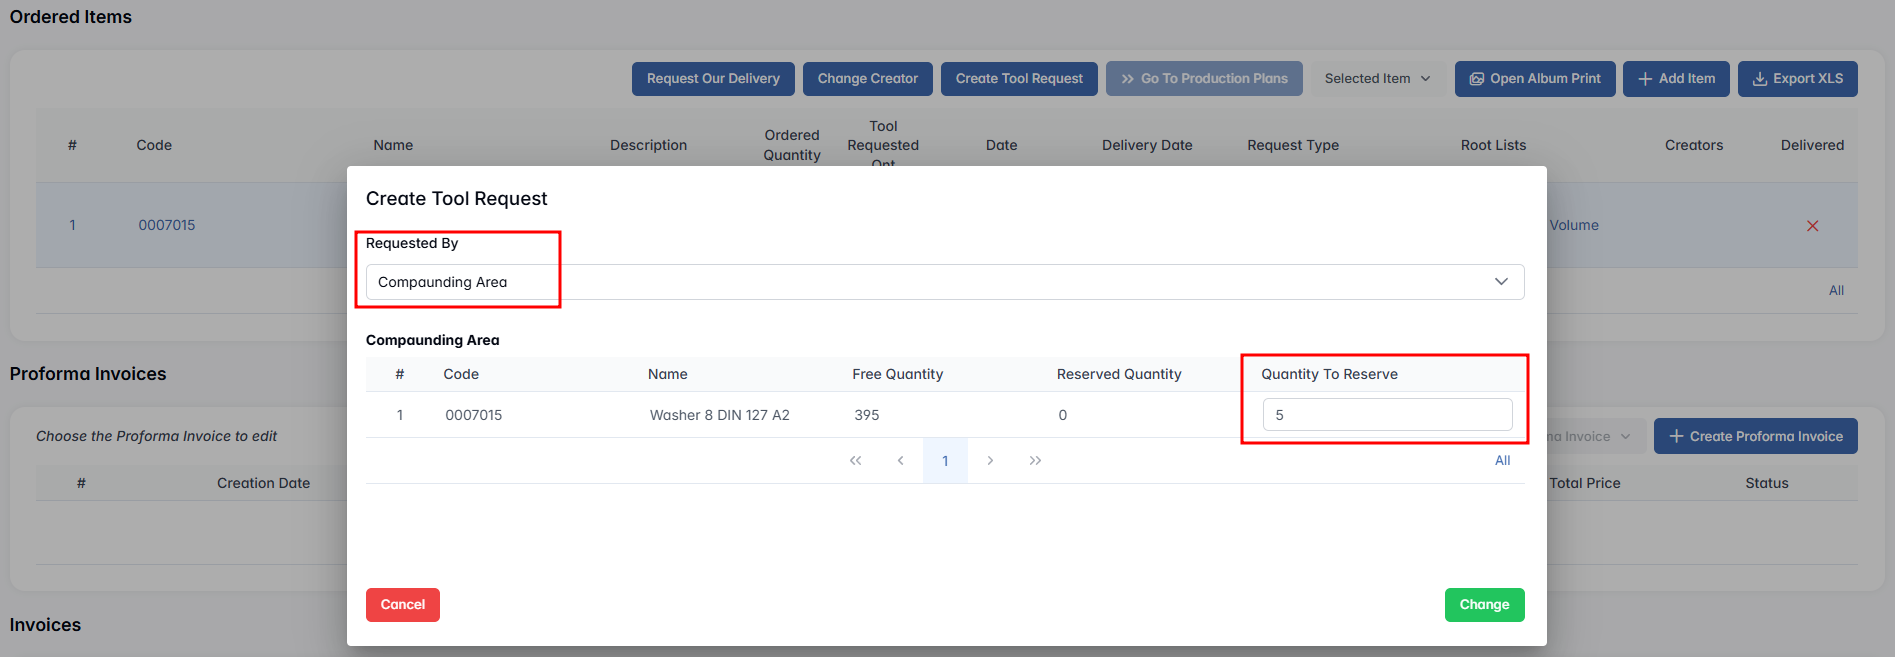Click Go To Production Plans button
1895x657 pixels.
click(1203, 79)
